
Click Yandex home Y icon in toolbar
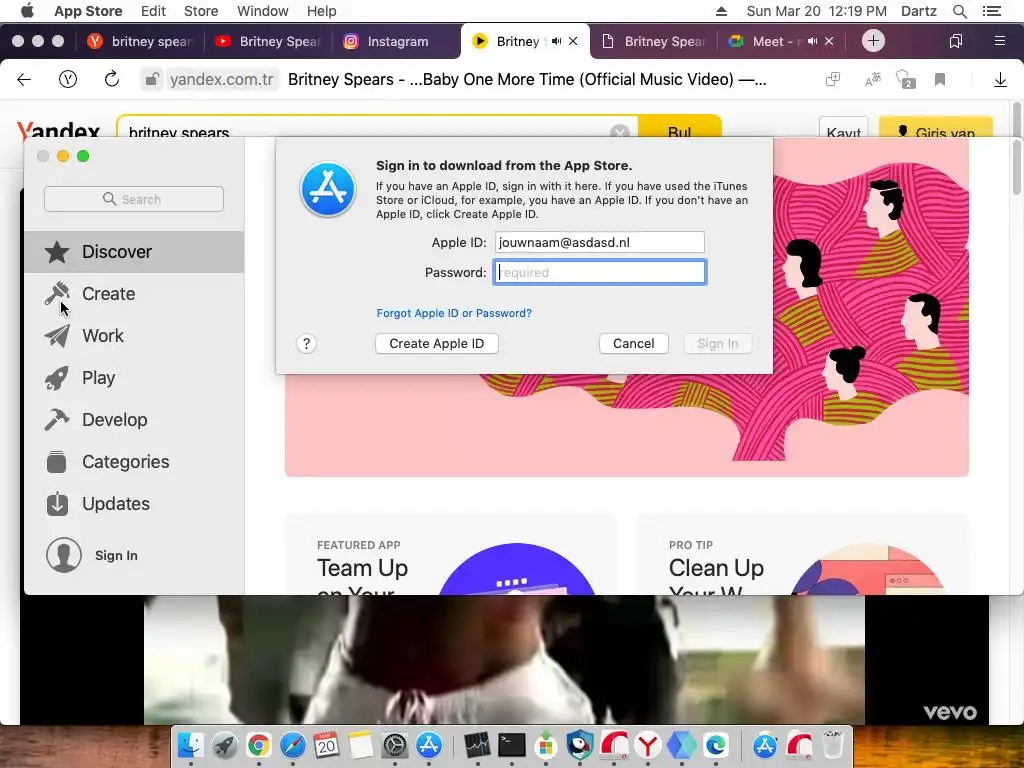[x=68, y=80]
